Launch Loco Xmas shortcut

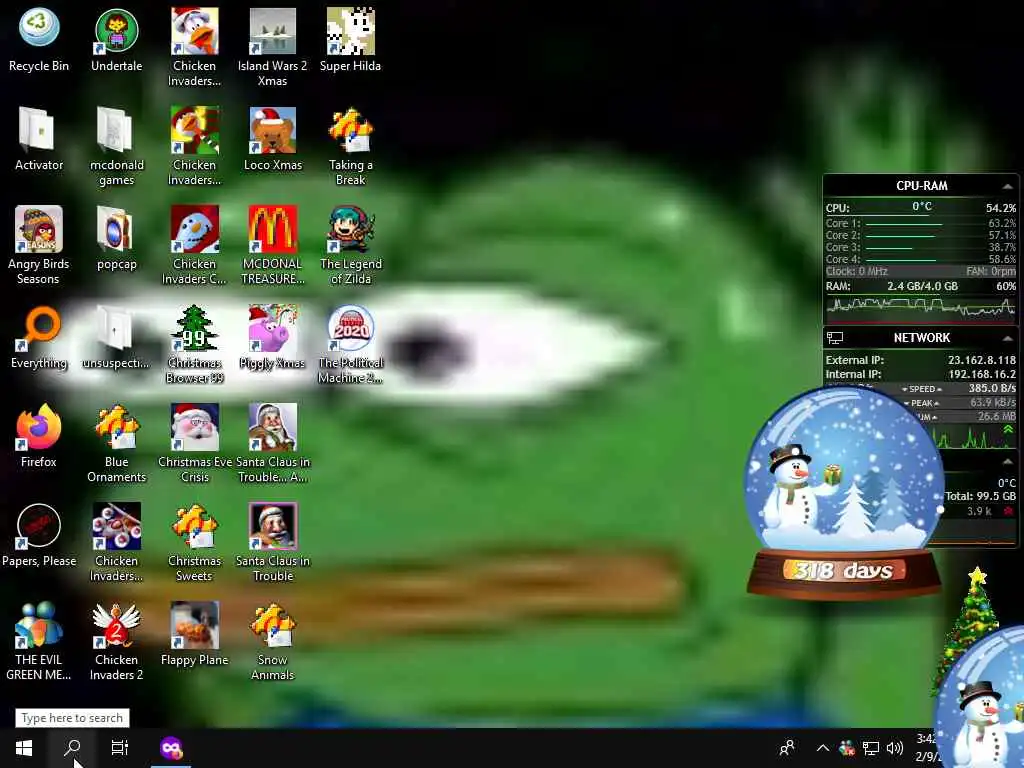[x=272, y=138]
